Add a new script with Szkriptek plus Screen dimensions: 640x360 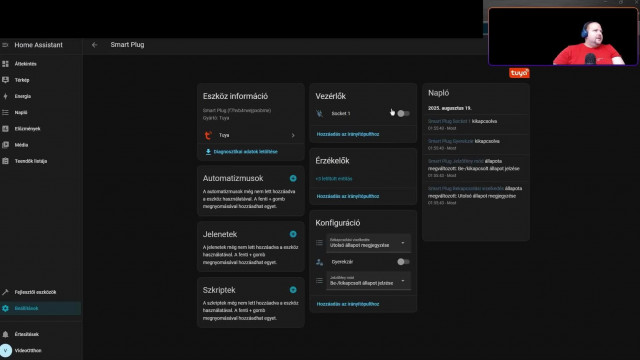coord(293,290)
